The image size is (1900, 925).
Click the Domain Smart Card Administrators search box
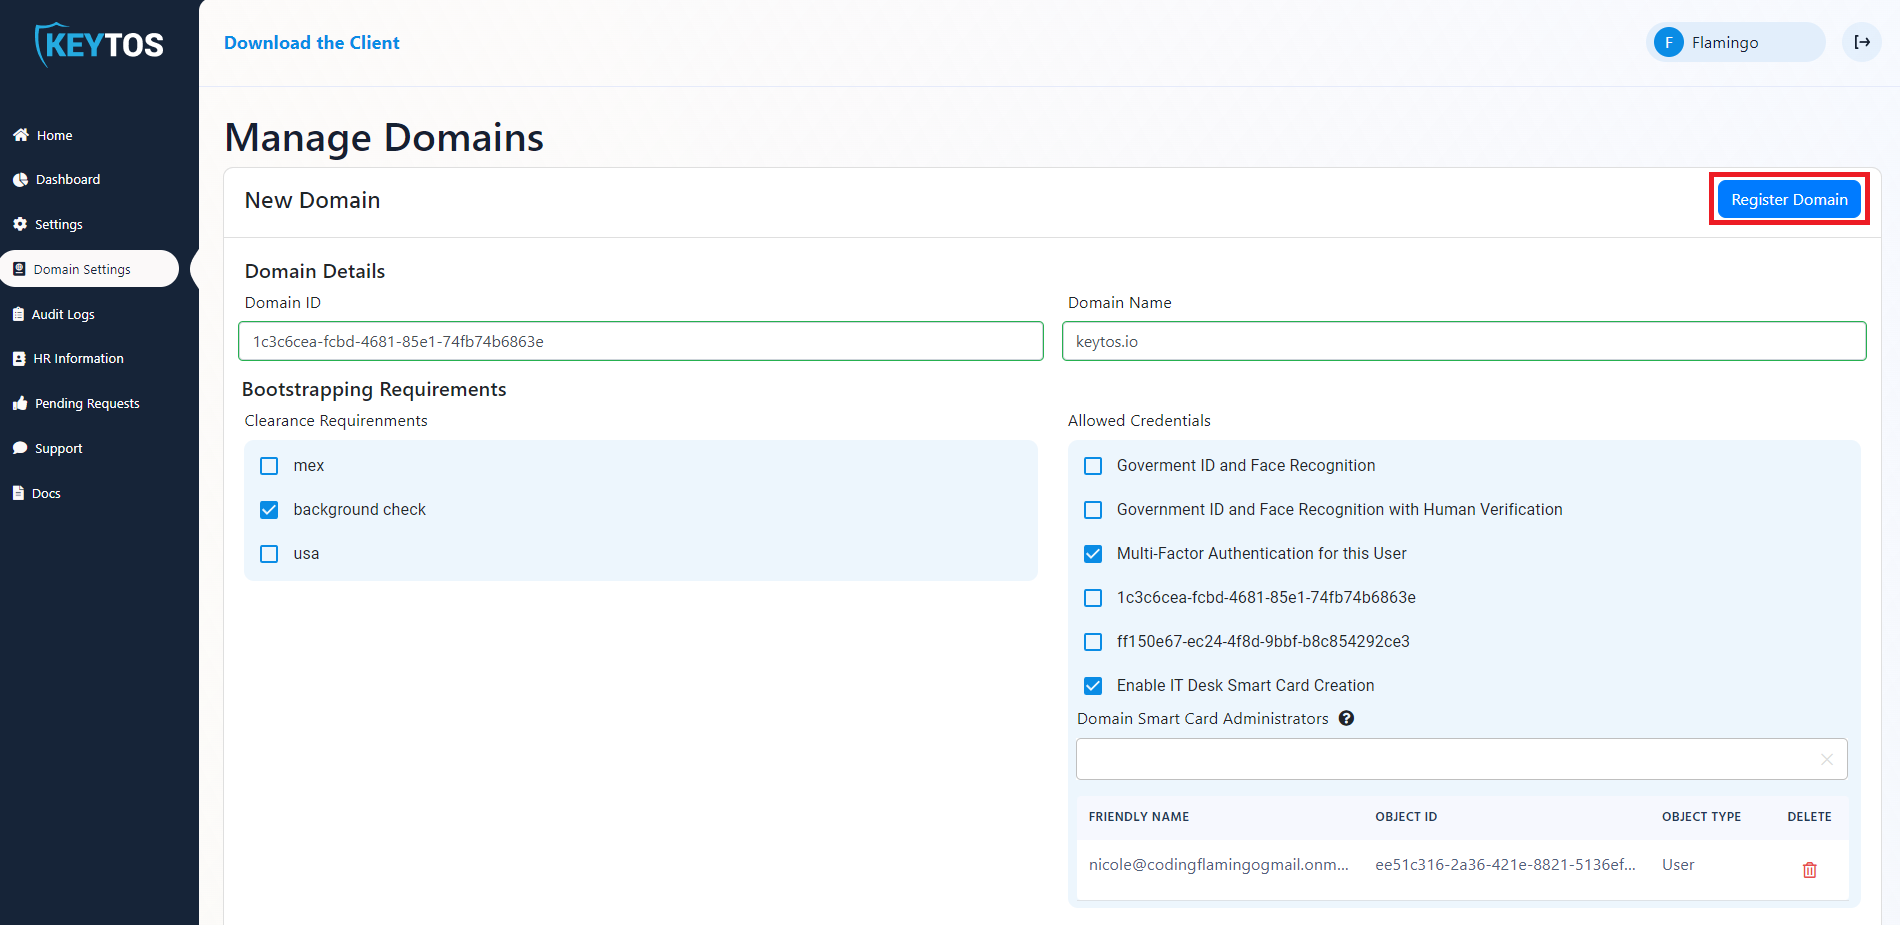pyautogui.click(x=1461, y=759)
